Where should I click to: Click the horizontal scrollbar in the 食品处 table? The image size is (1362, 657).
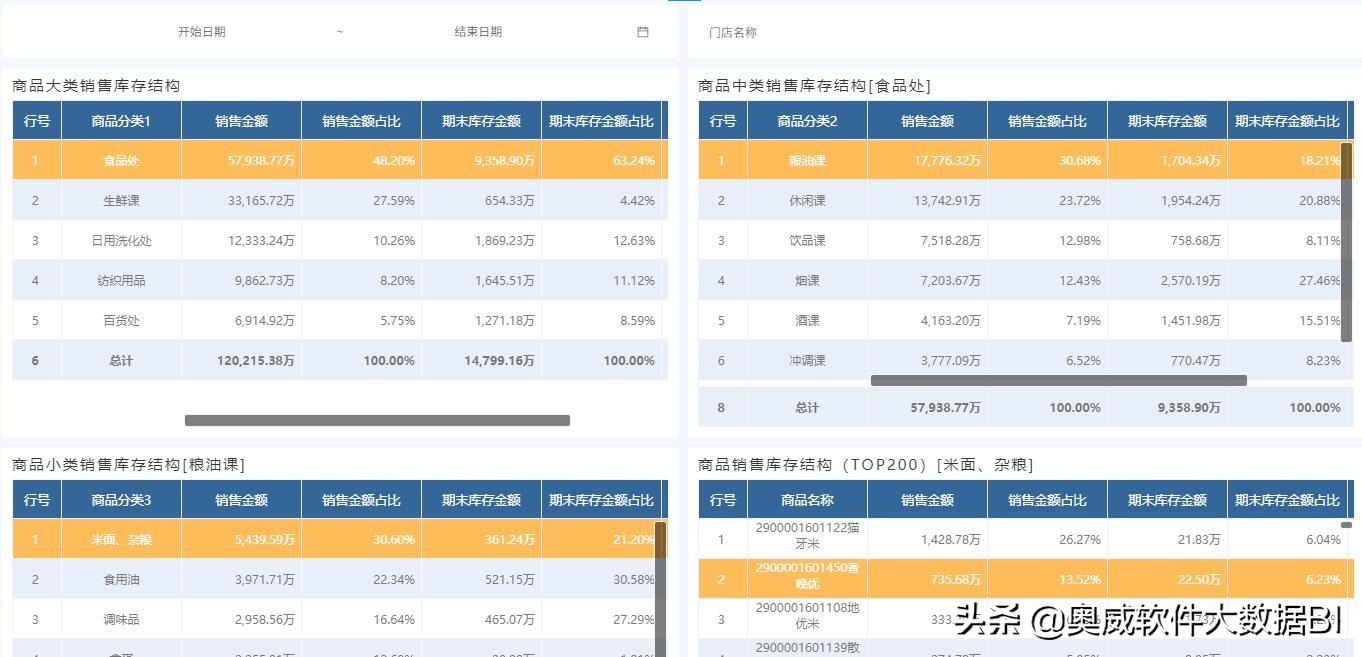pos(1060,380)
